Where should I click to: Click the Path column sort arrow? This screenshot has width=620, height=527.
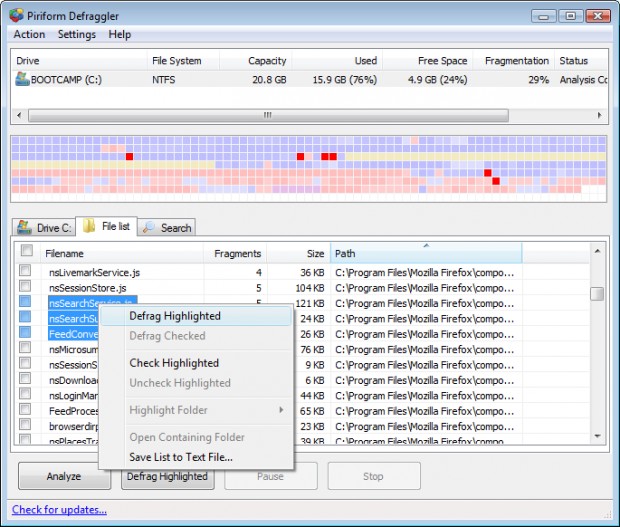point(426,246)
